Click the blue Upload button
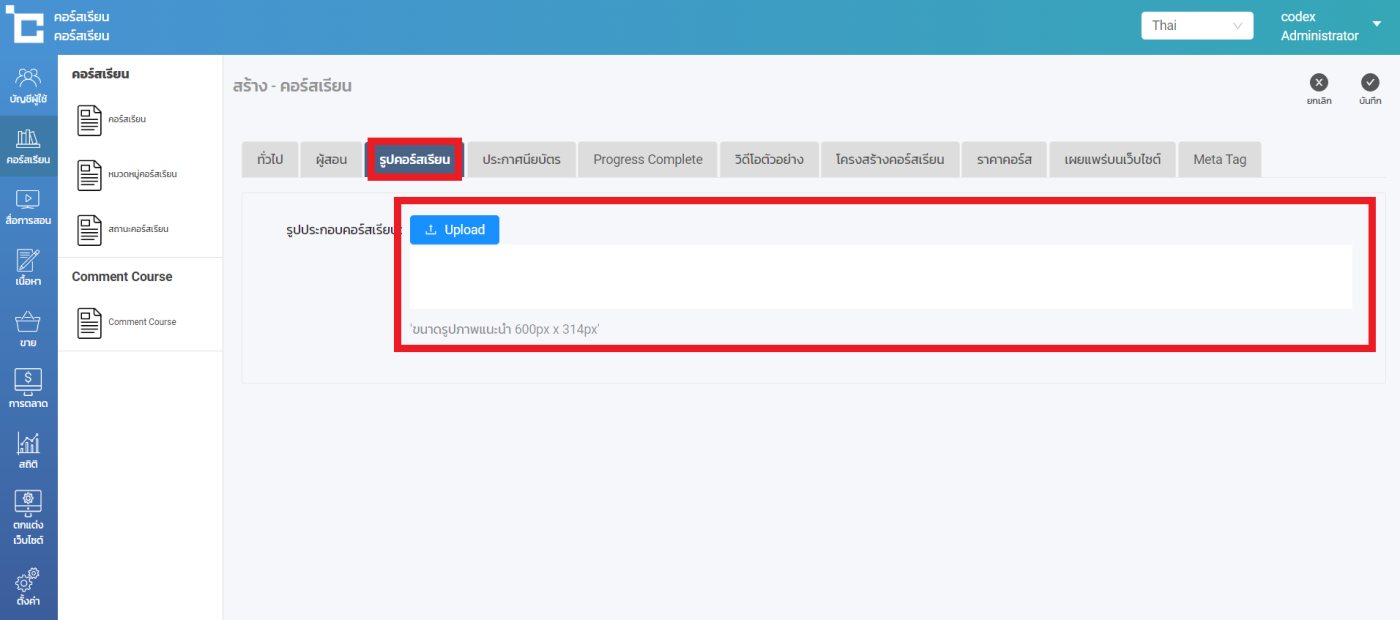The image size is (1400, 620). (454, 230)
